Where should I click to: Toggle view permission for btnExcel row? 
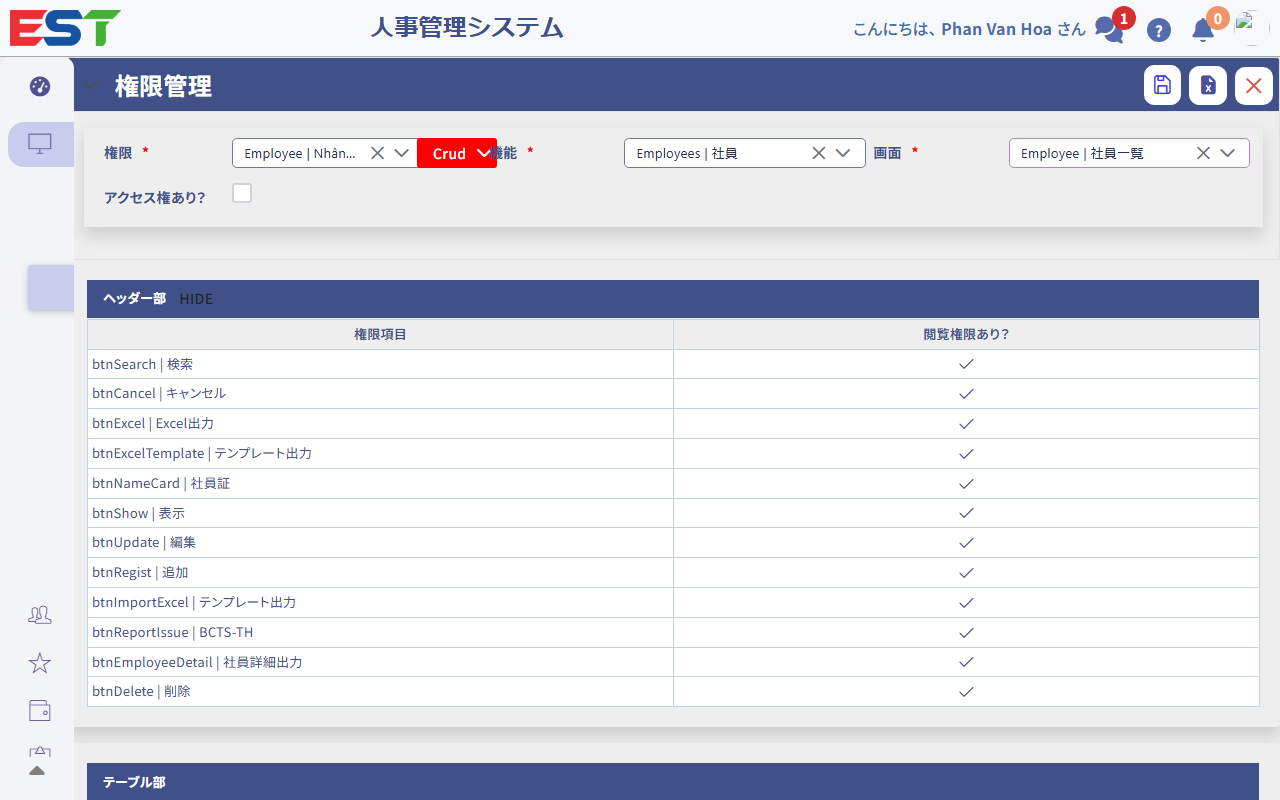click(966, 424)
